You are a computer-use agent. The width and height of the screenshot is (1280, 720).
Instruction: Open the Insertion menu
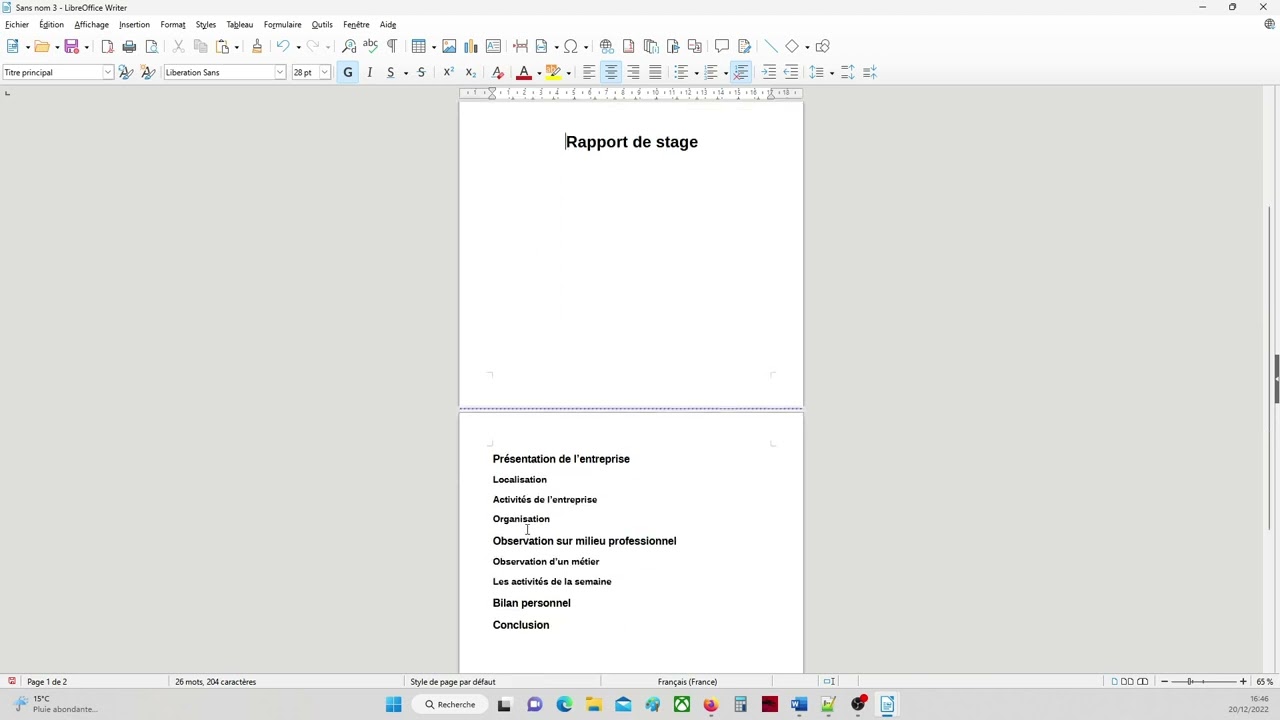click(x=134, y=24)
